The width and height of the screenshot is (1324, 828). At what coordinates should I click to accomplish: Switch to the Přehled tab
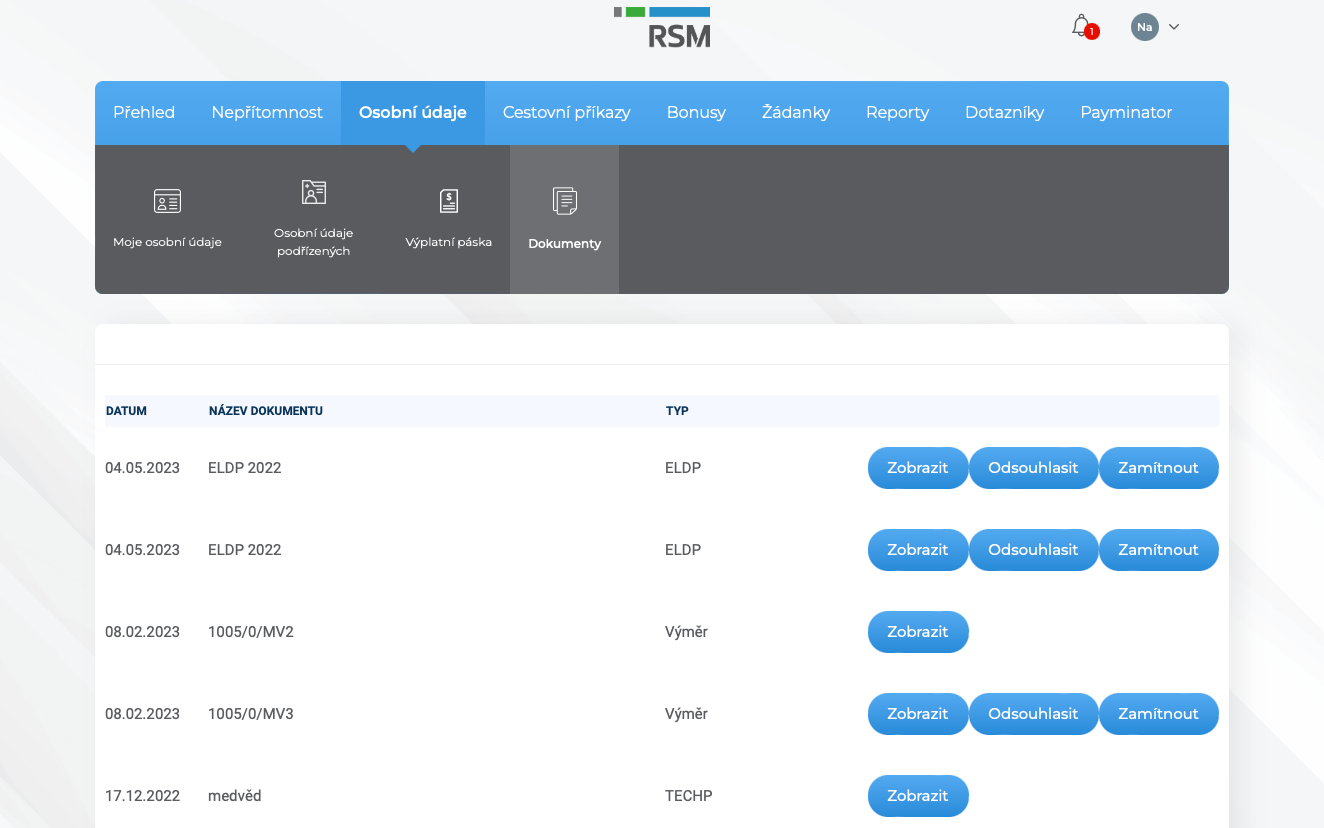tap(144, 113)
